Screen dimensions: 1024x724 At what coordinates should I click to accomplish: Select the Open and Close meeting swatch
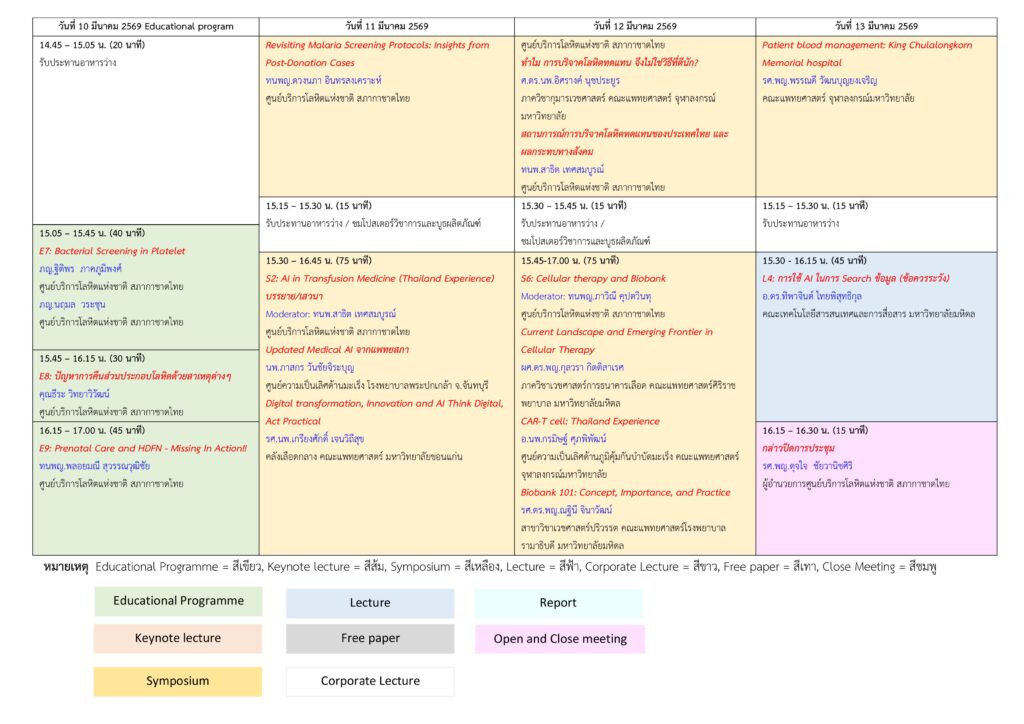point(559,639)
